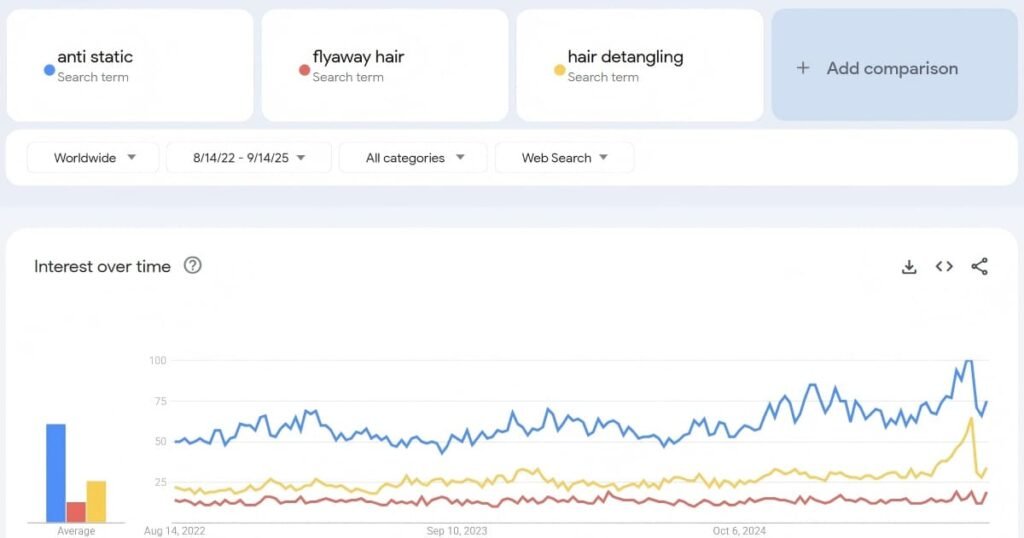
Task: Open the Web Search type dropdown
Action: (564, 158)
